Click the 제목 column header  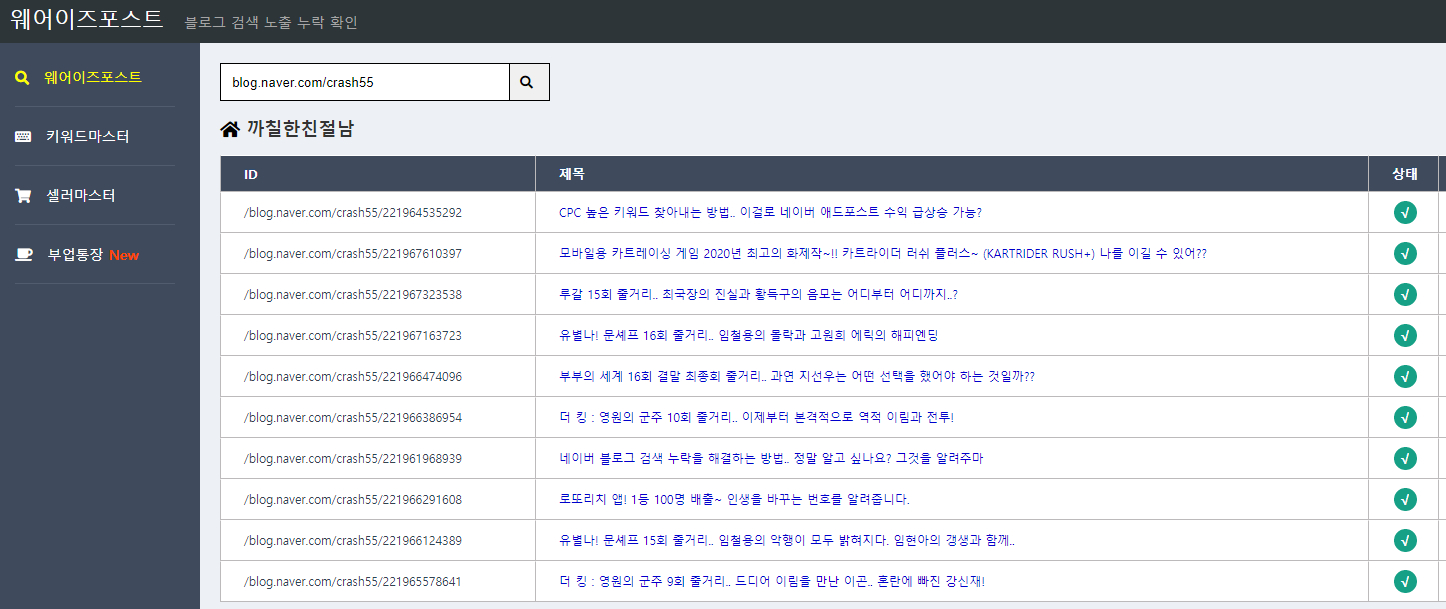click(x=952, y=174)
